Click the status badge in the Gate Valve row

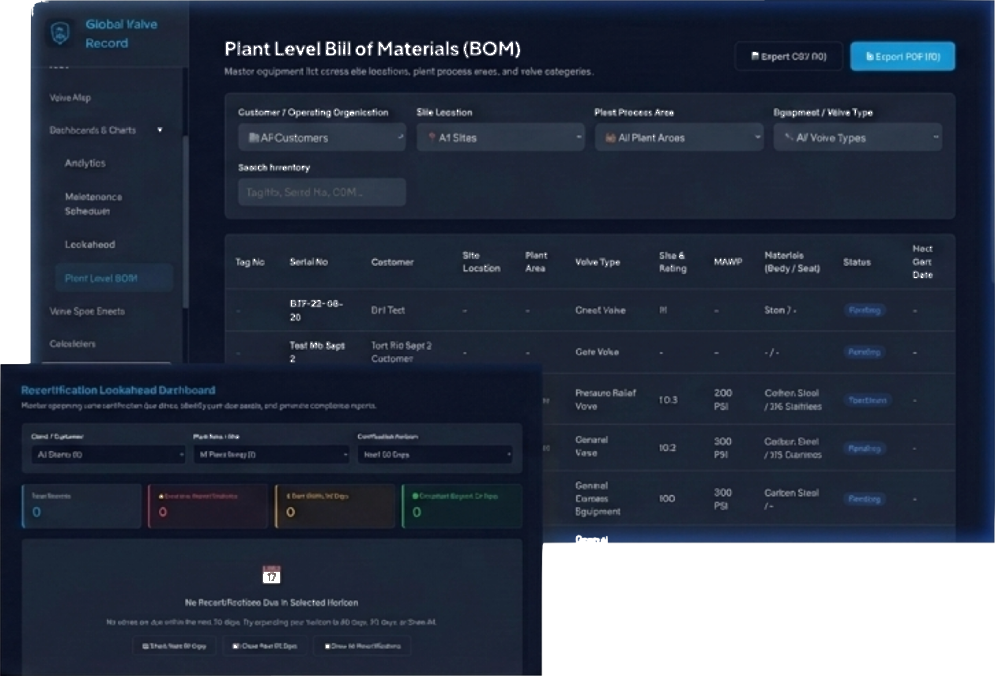pos(864,352)
